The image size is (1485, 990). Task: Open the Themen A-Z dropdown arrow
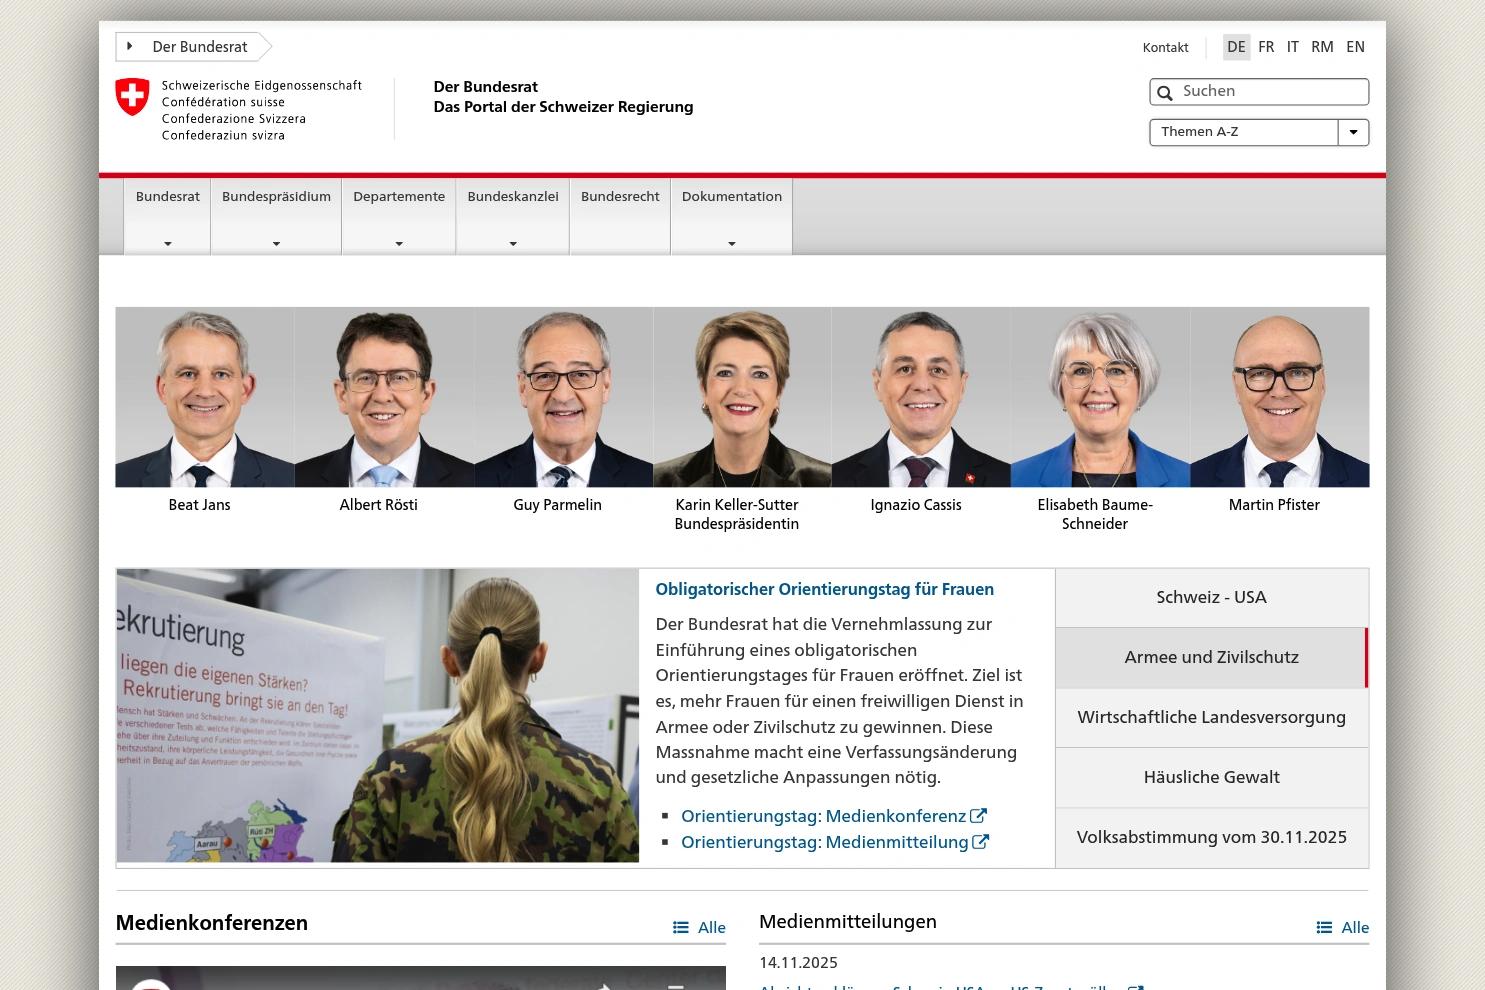click(1353, 132)
